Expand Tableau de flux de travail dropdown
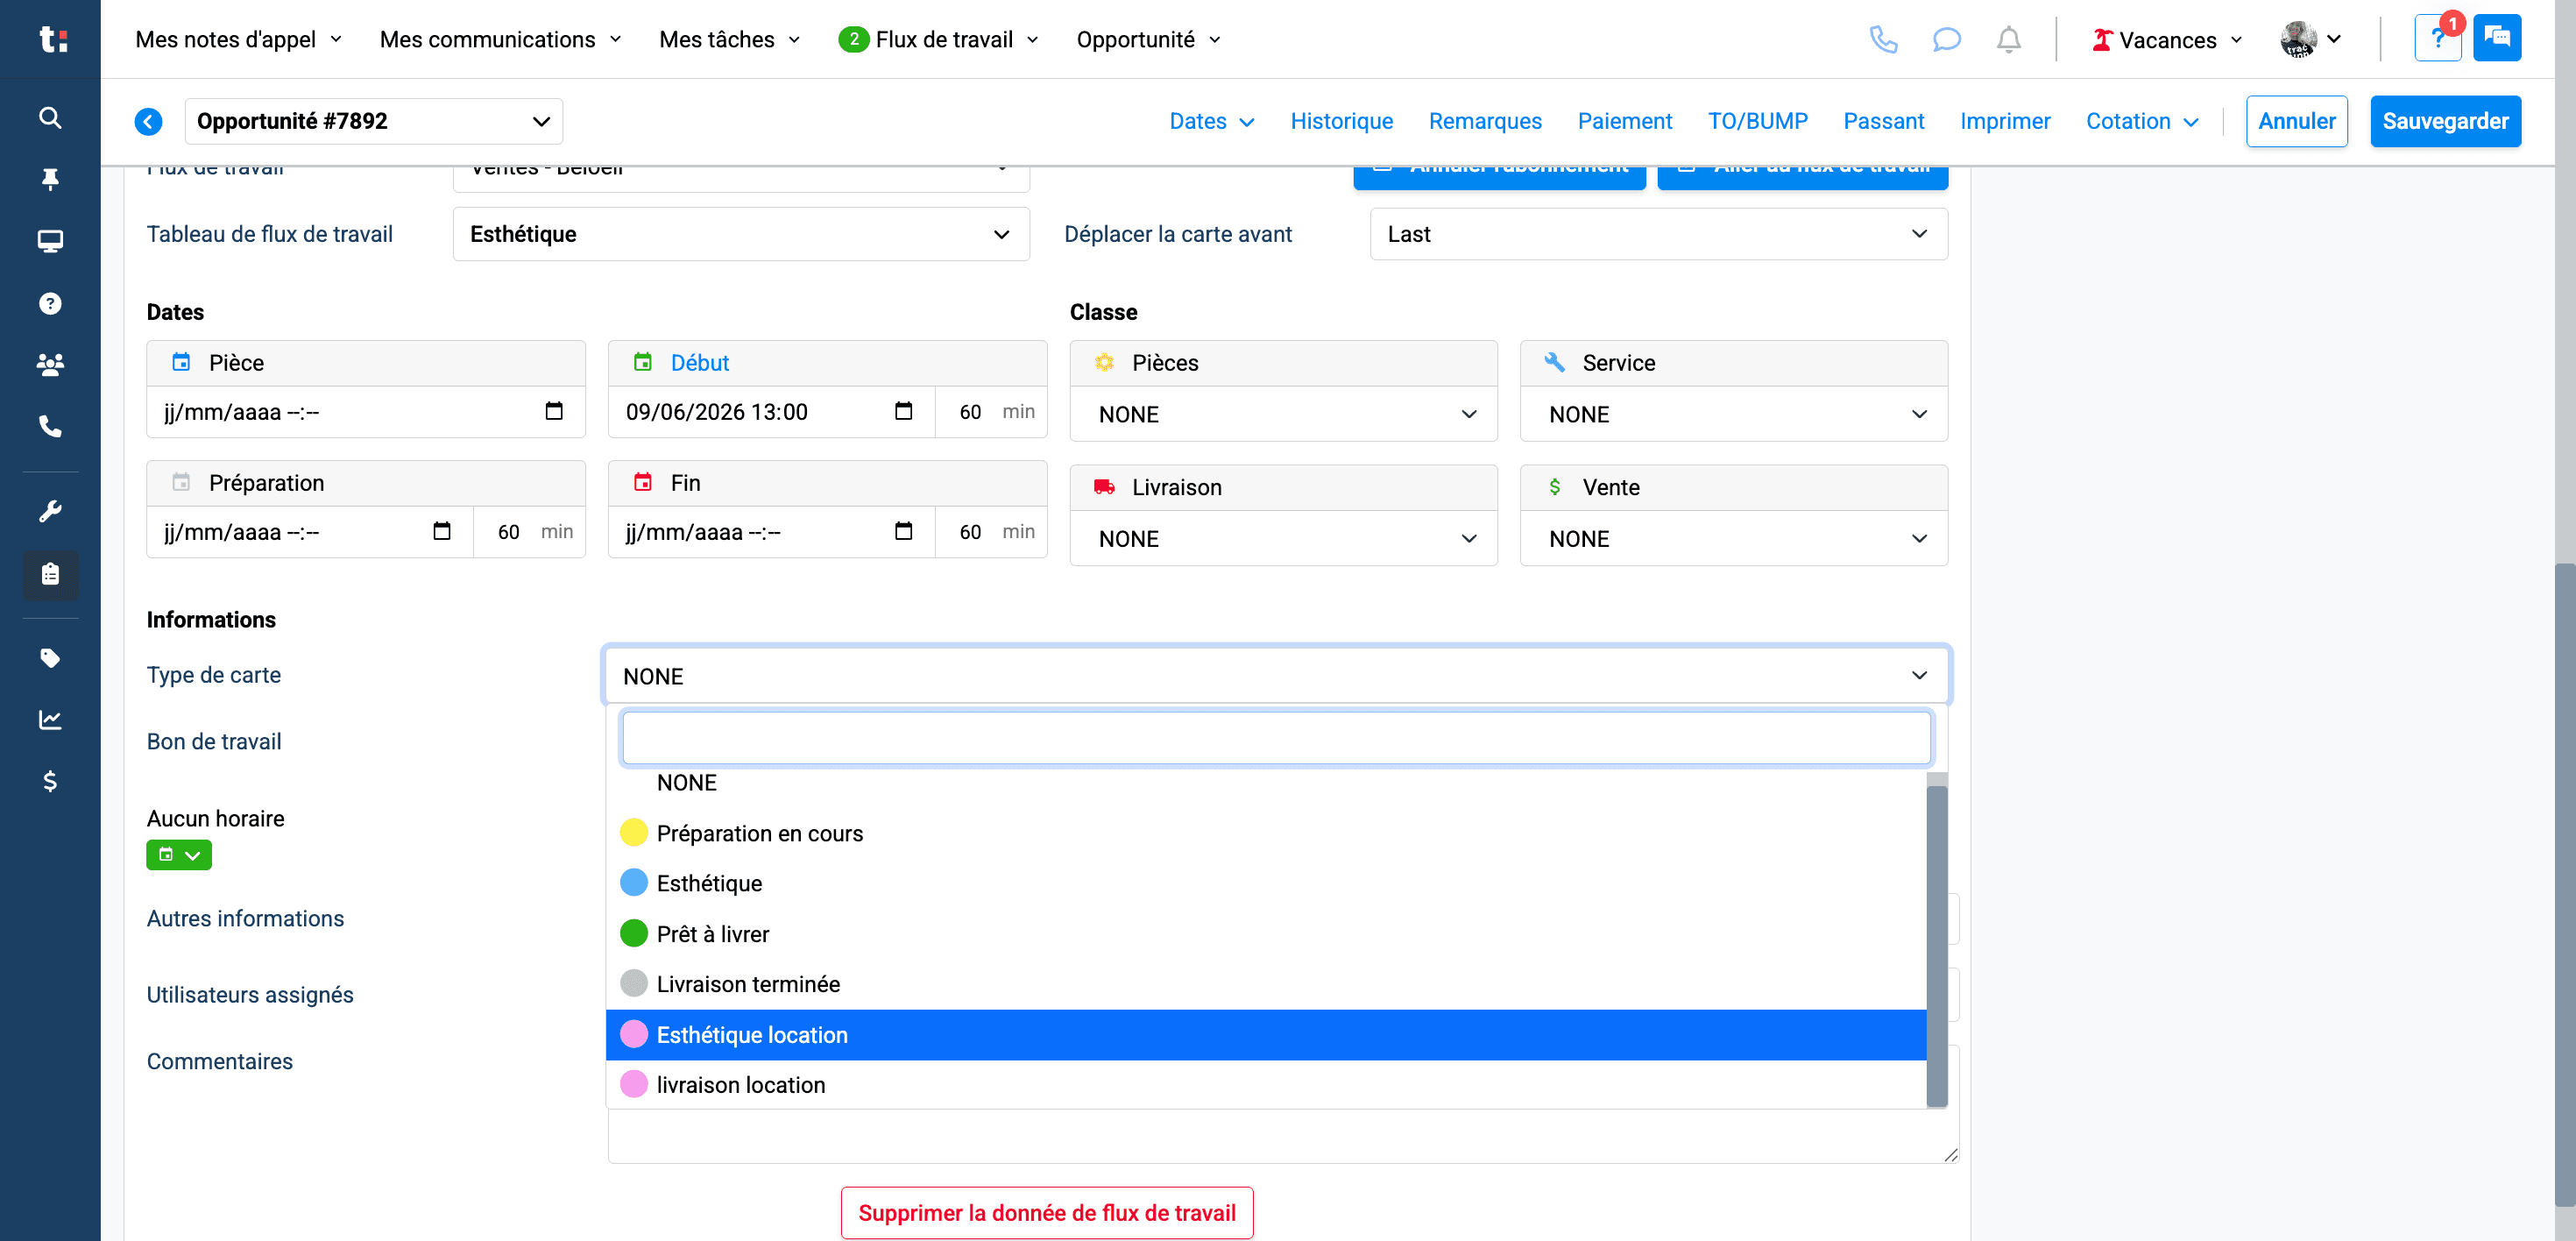2576x1241 pixels. [741, 234]
